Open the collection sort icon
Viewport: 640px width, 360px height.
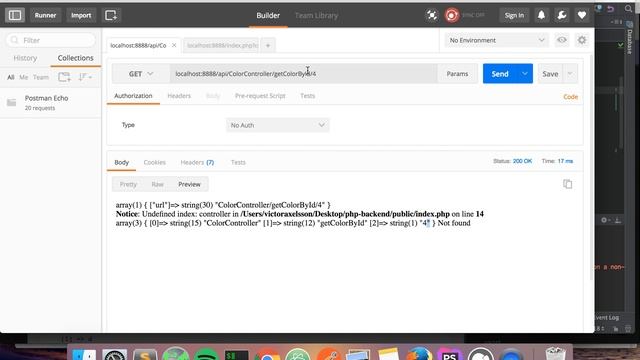pos(85,77)
